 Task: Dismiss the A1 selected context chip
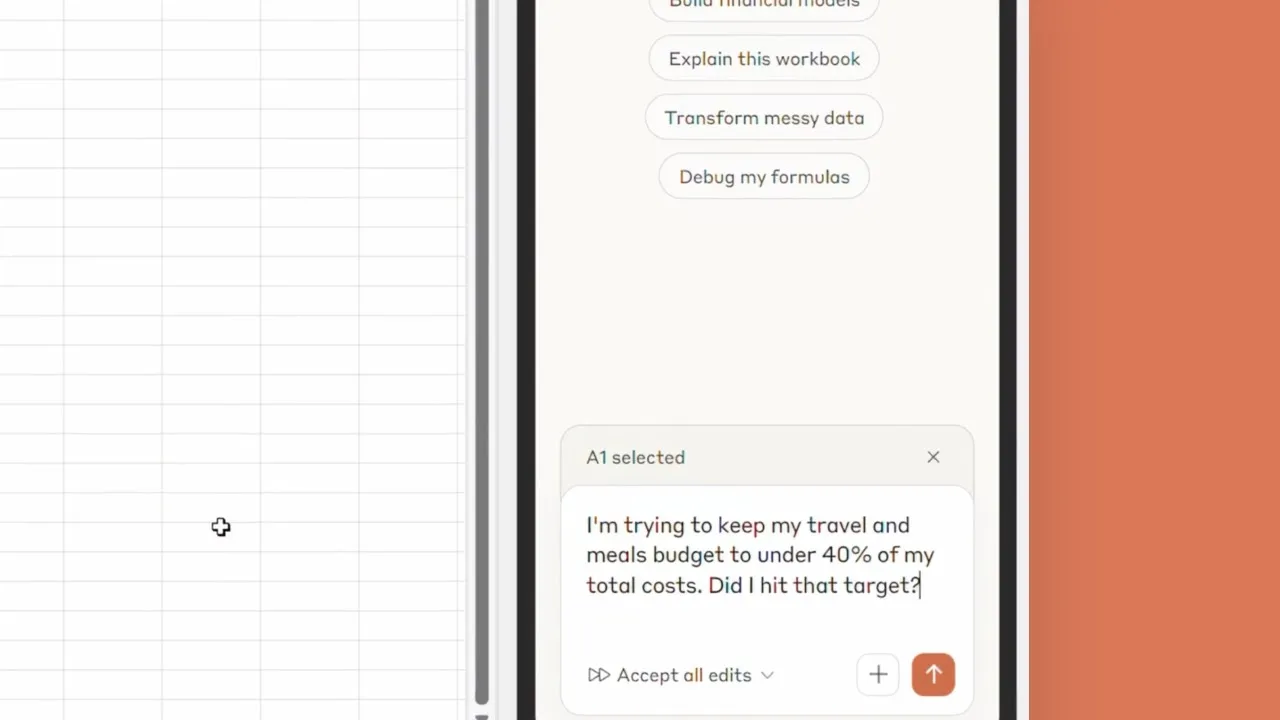coord(933,457)
